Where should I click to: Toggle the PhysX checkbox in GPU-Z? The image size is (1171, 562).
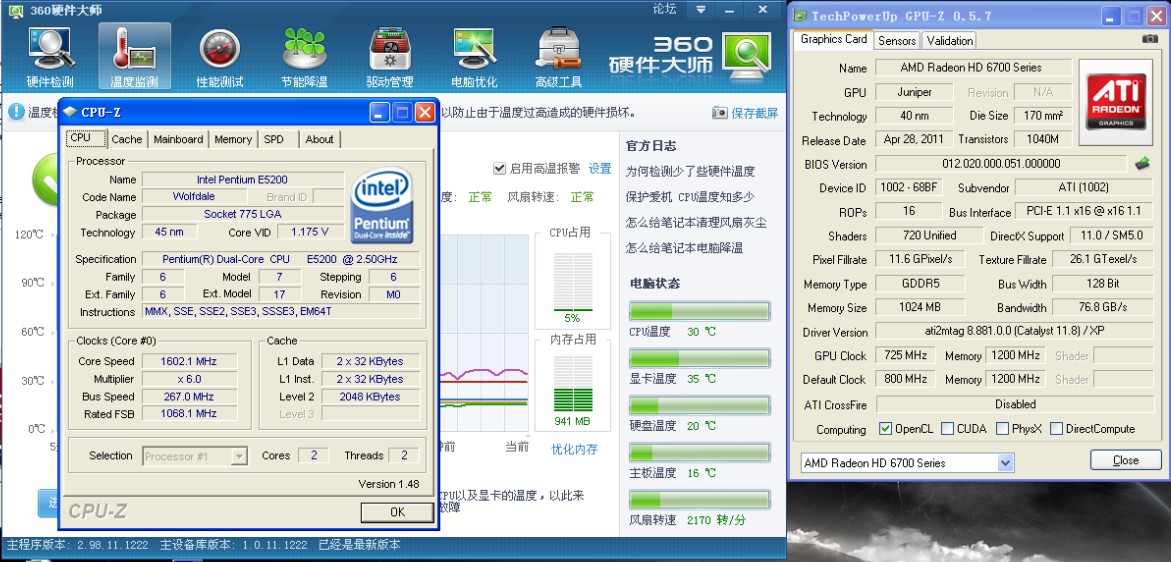coord(1001,428)
